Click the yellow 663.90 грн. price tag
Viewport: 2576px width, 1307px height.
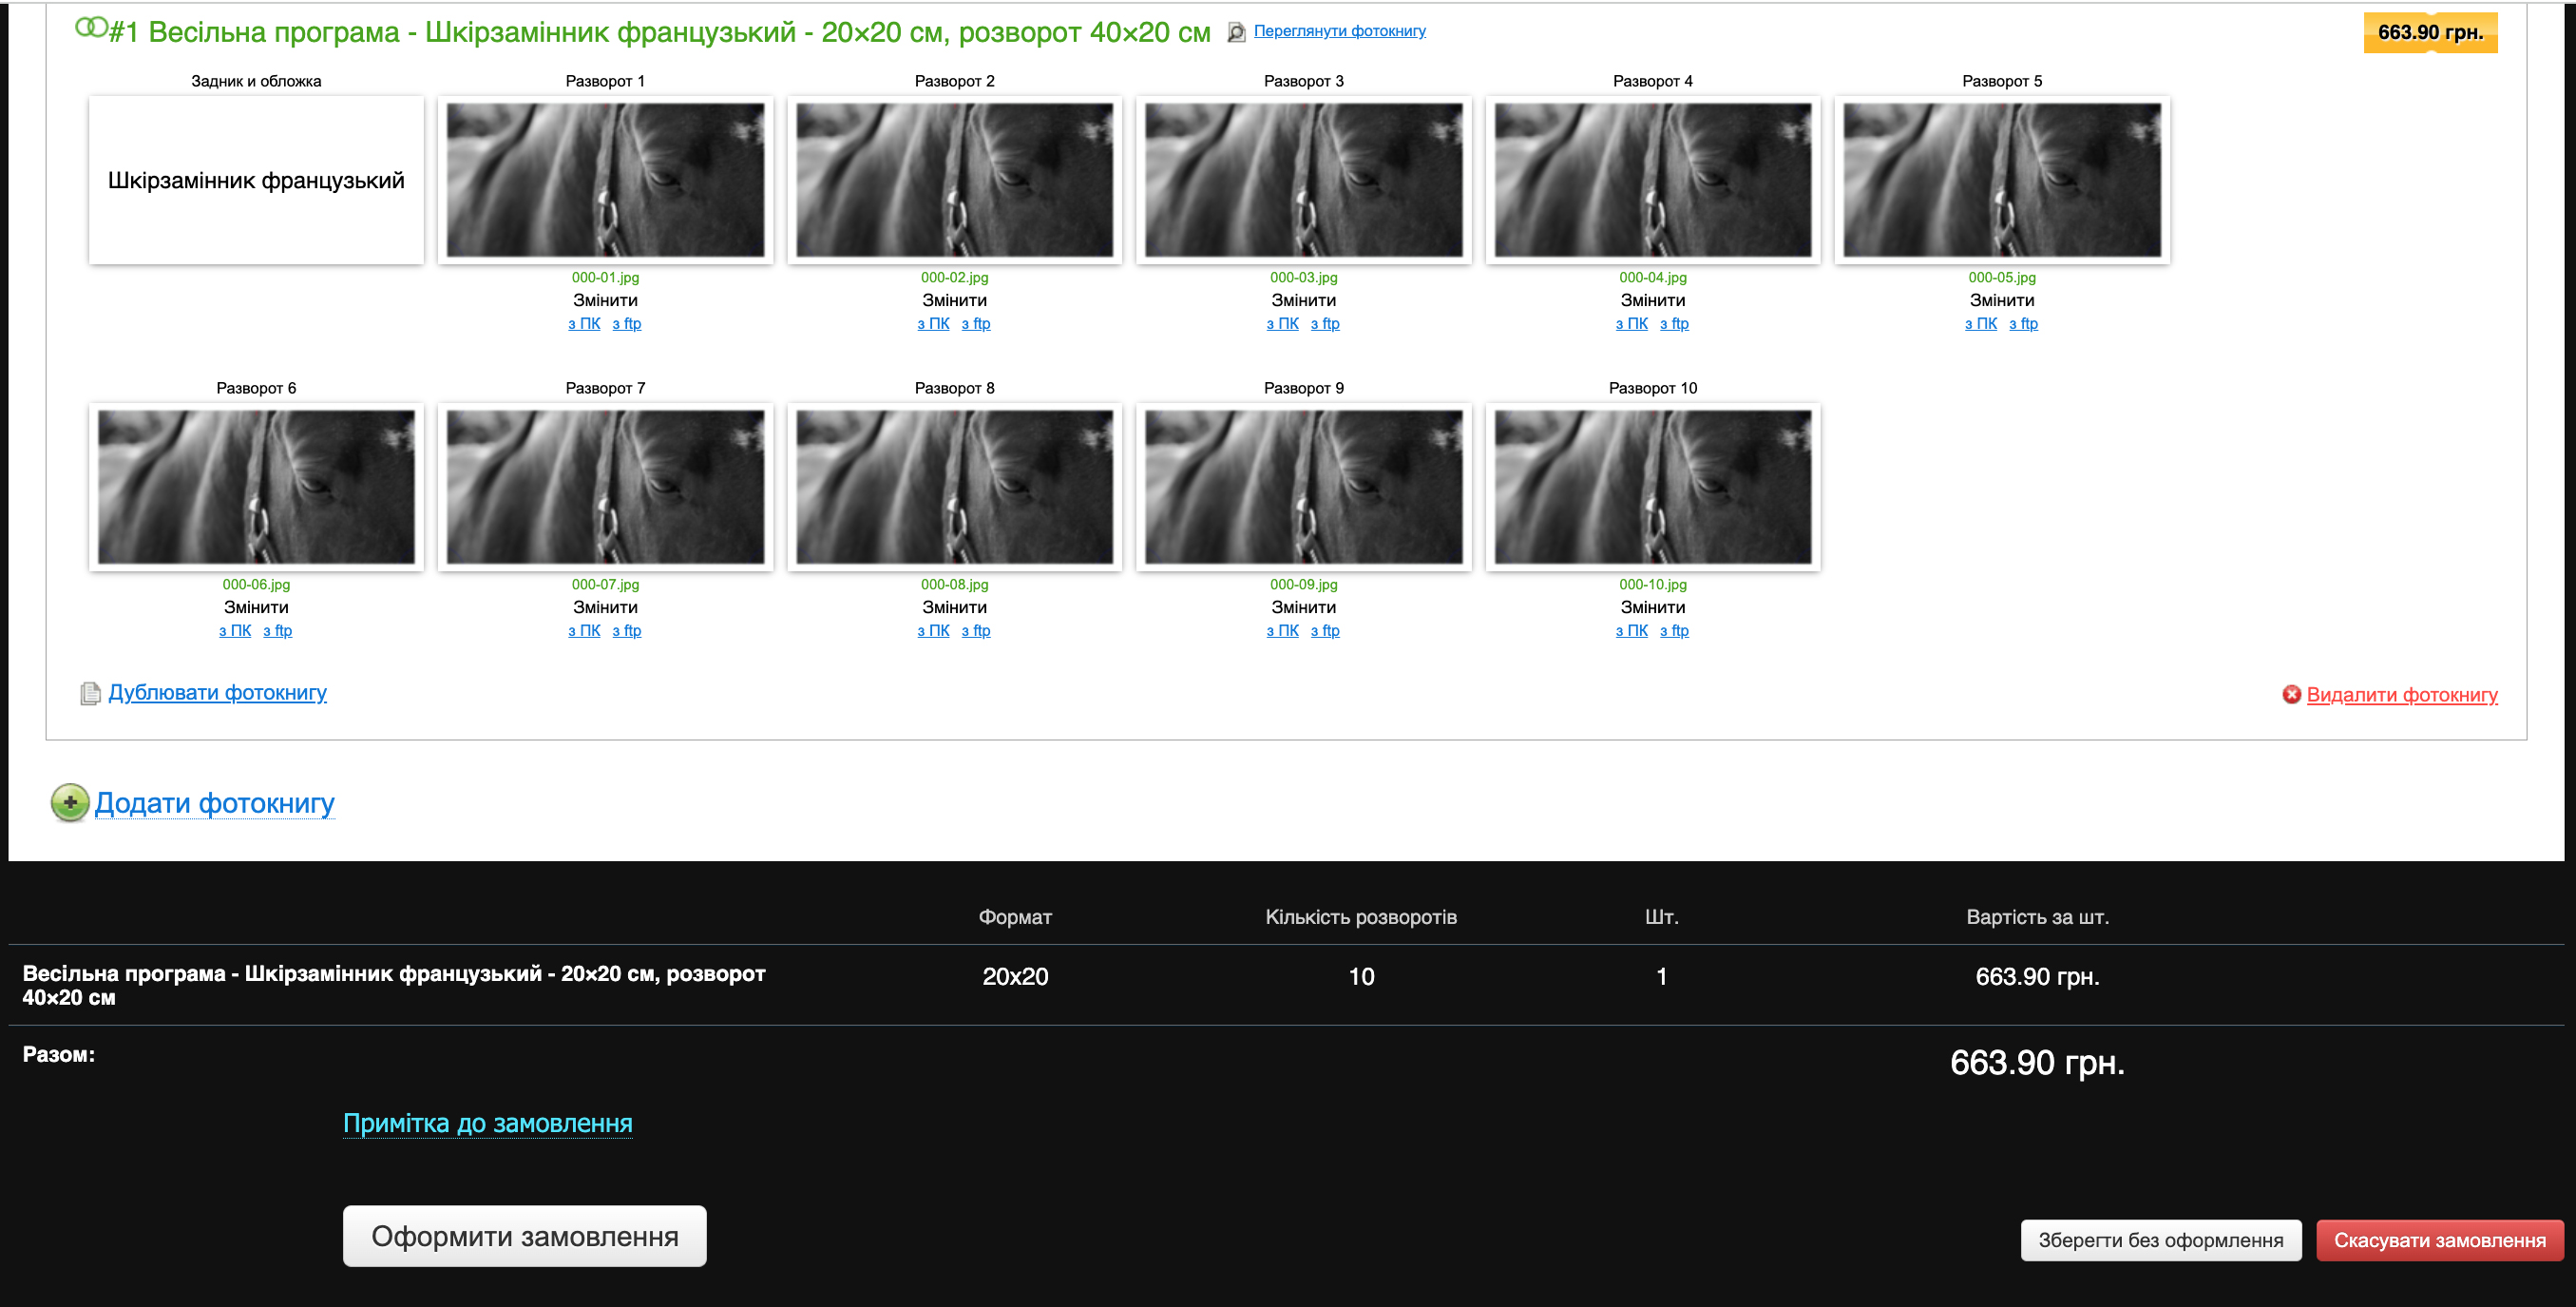[x=2429, y=32]
